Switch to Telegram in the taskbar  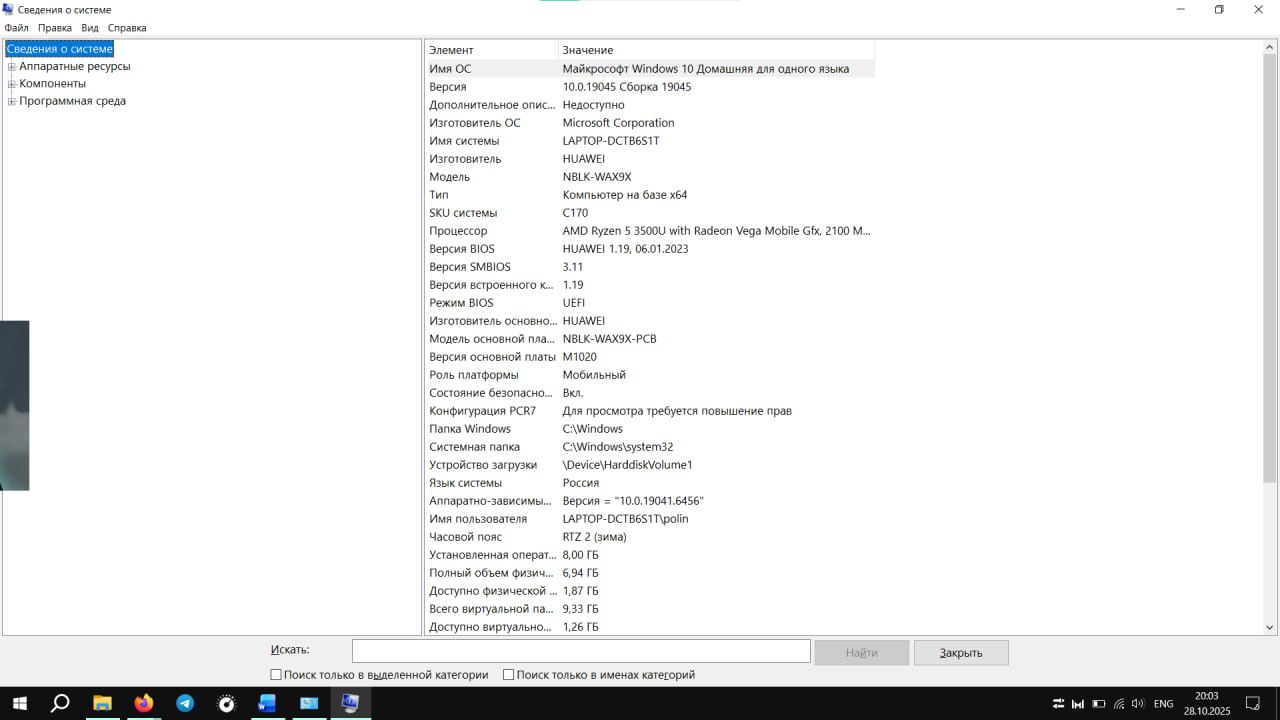(x=185, y=703)
